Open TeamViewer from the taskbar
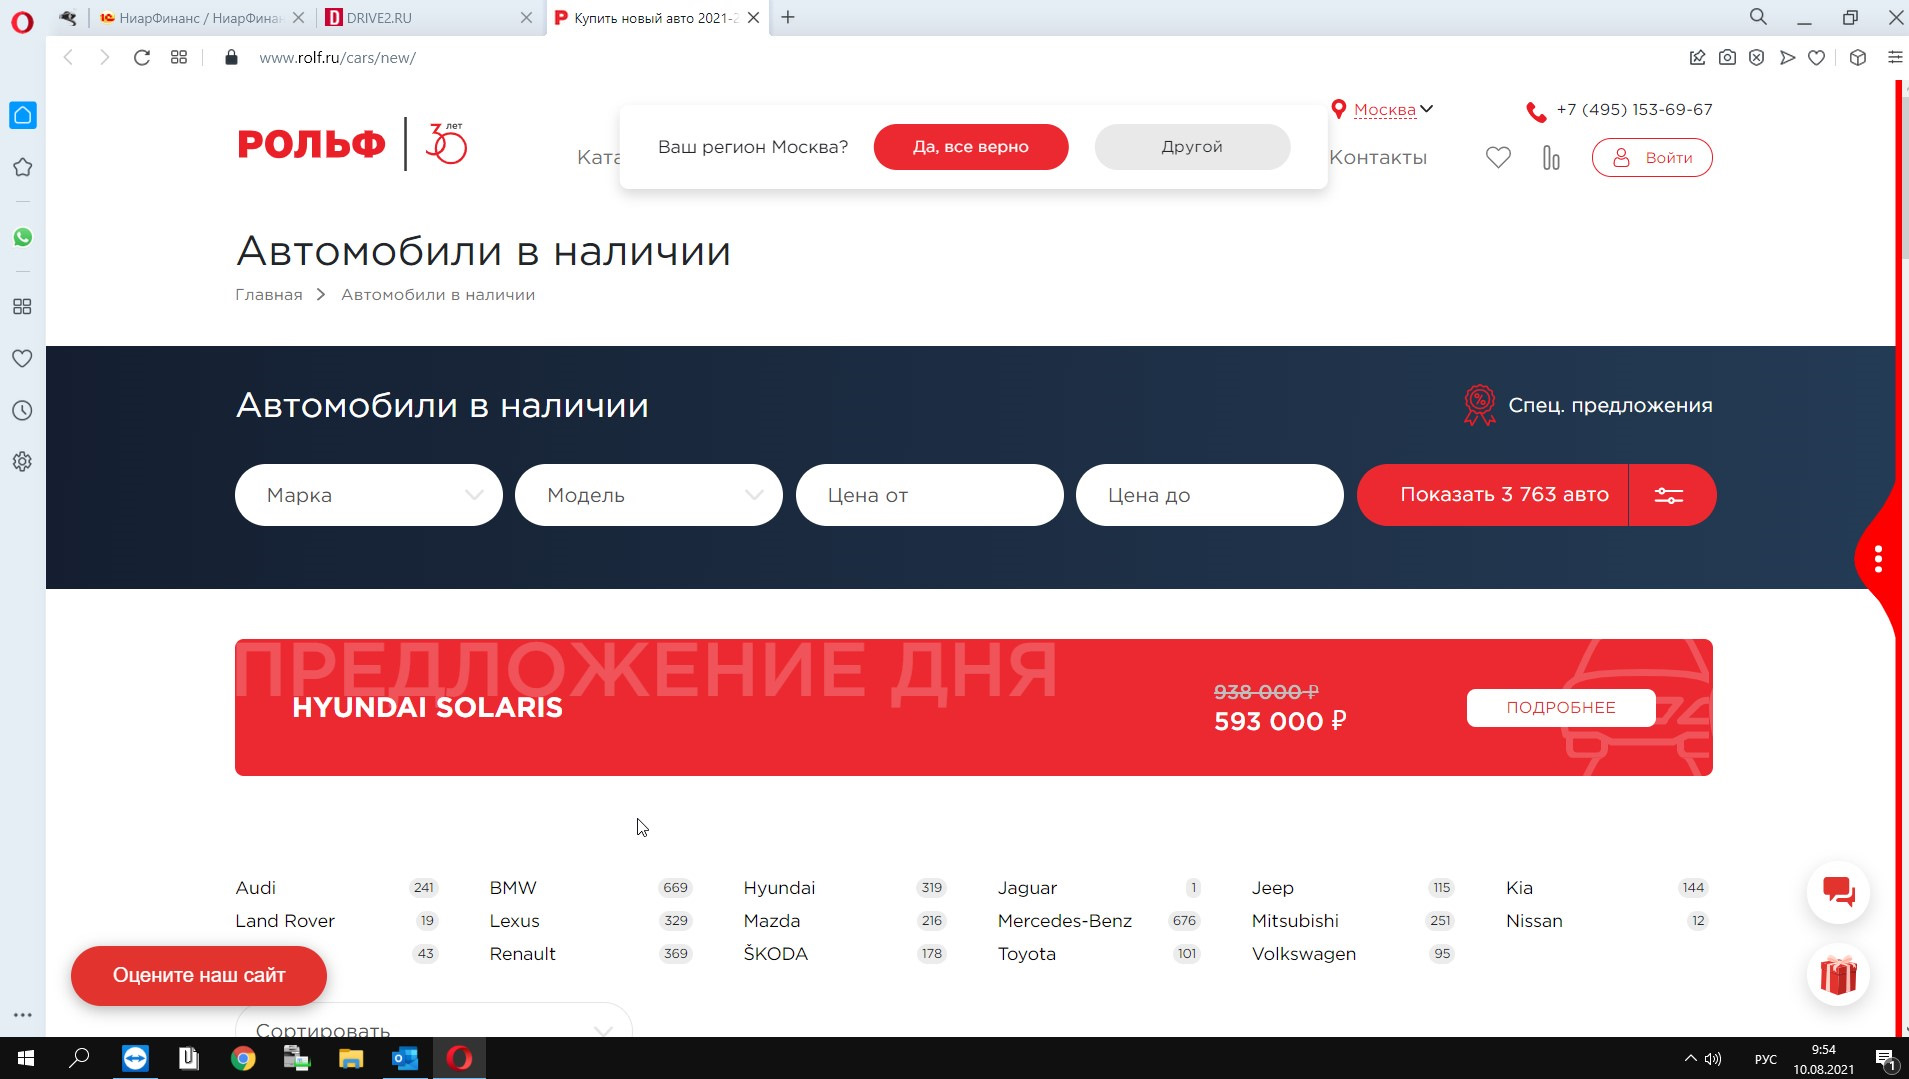Image resolution: width=1909 pixels, height=1079 pixels. (x=135, y=1058)
